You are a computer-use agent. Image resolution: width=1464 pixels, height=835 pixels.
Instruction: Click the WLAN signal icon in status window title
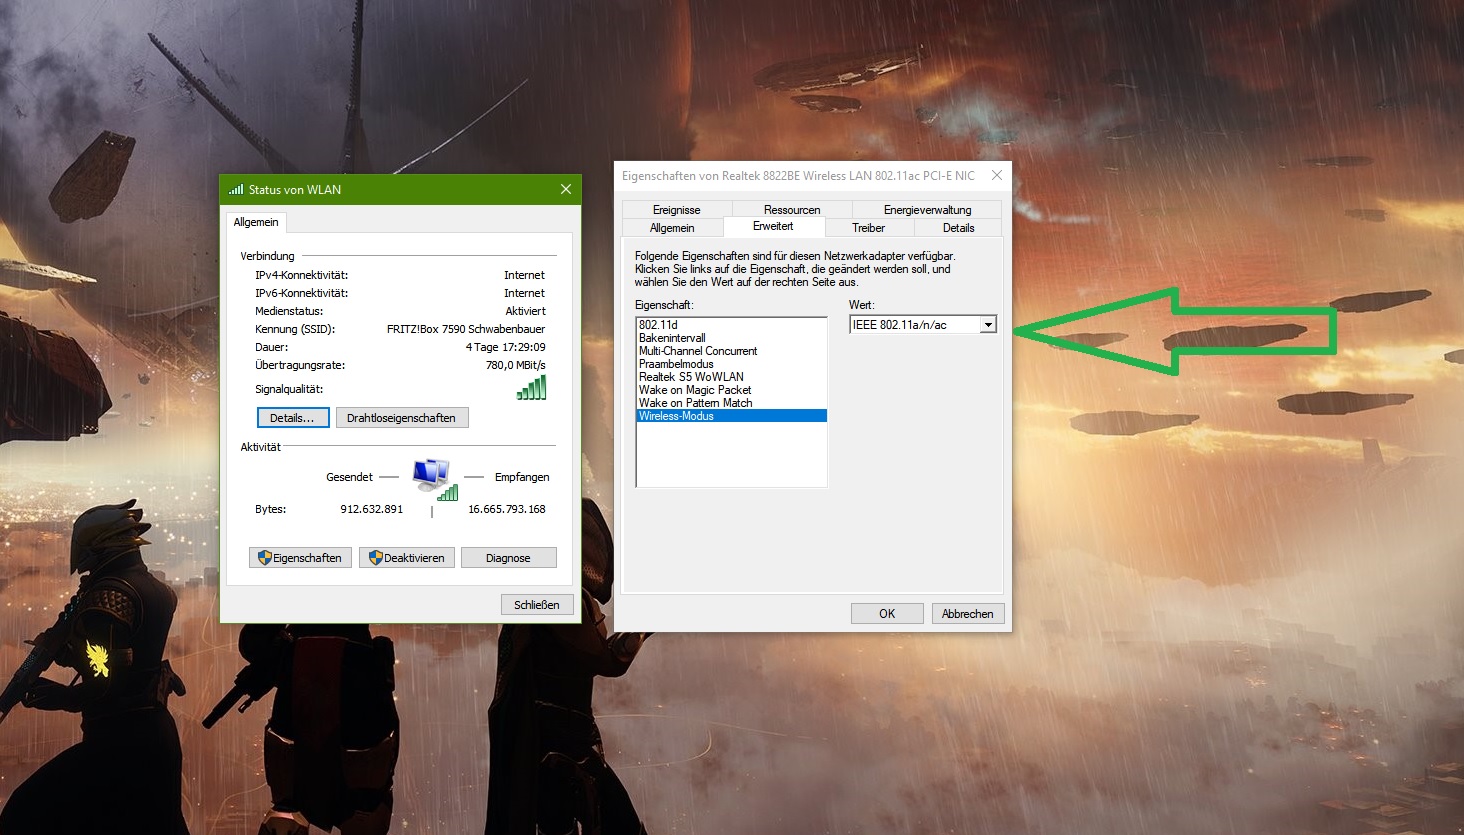point(236,189)
